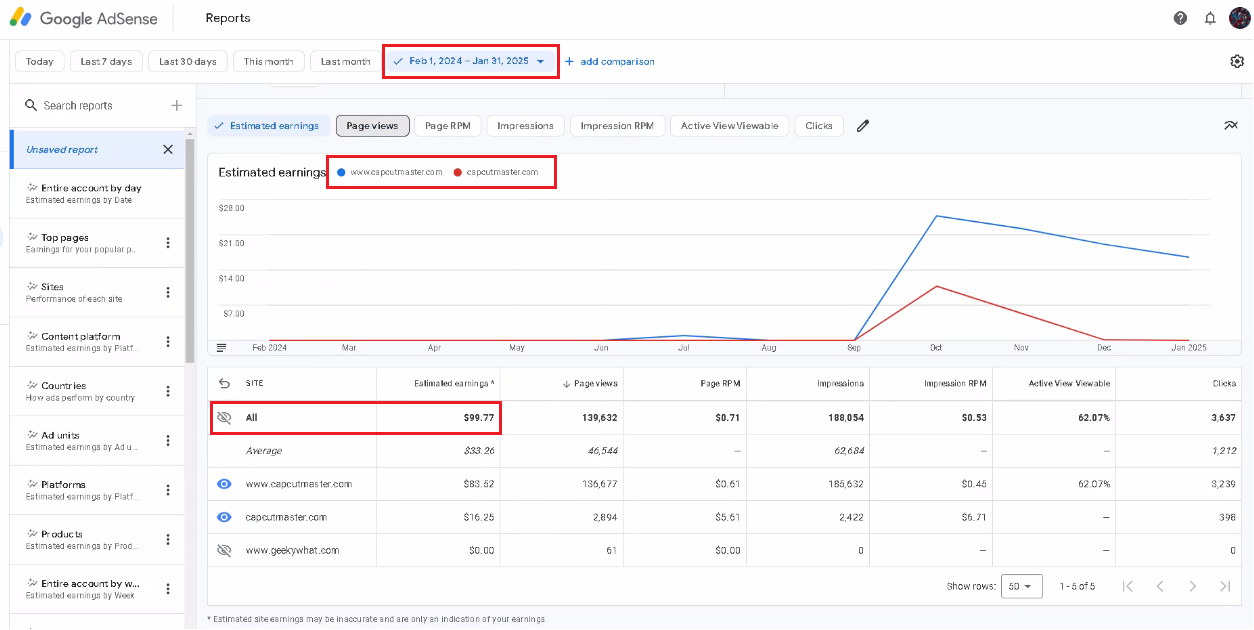This screenshot has height=630, width=1254.
Task: Click the plus icon to add report
Action: click(177, 105)
